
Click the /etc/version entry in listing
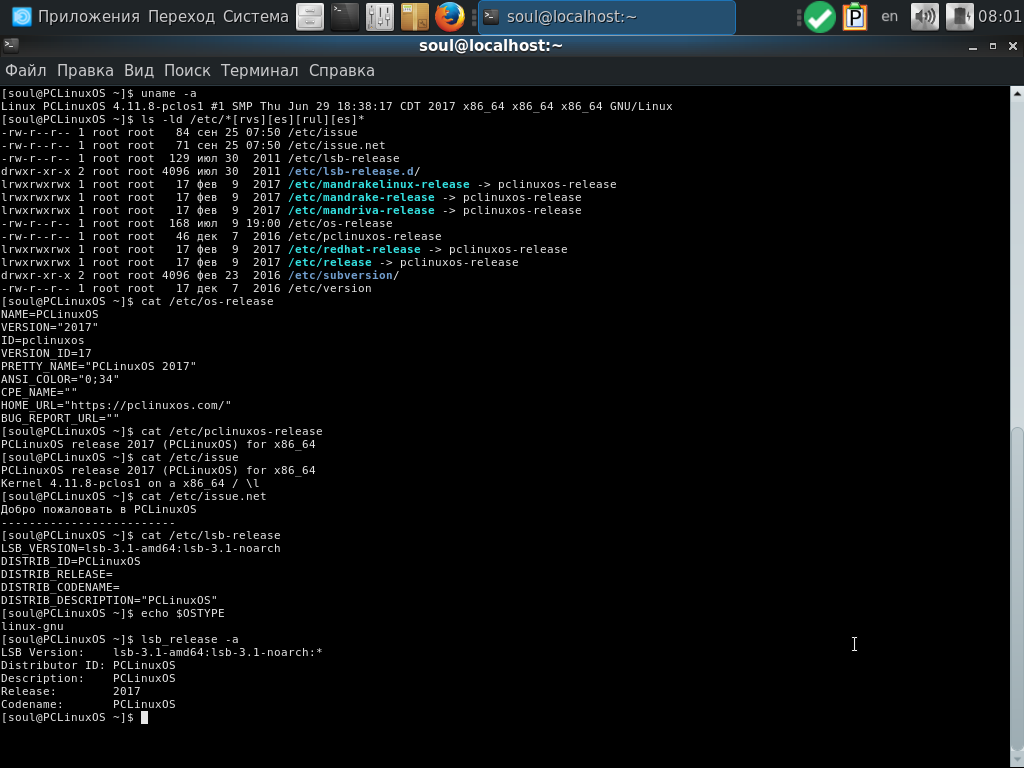[x=330, y=289]
